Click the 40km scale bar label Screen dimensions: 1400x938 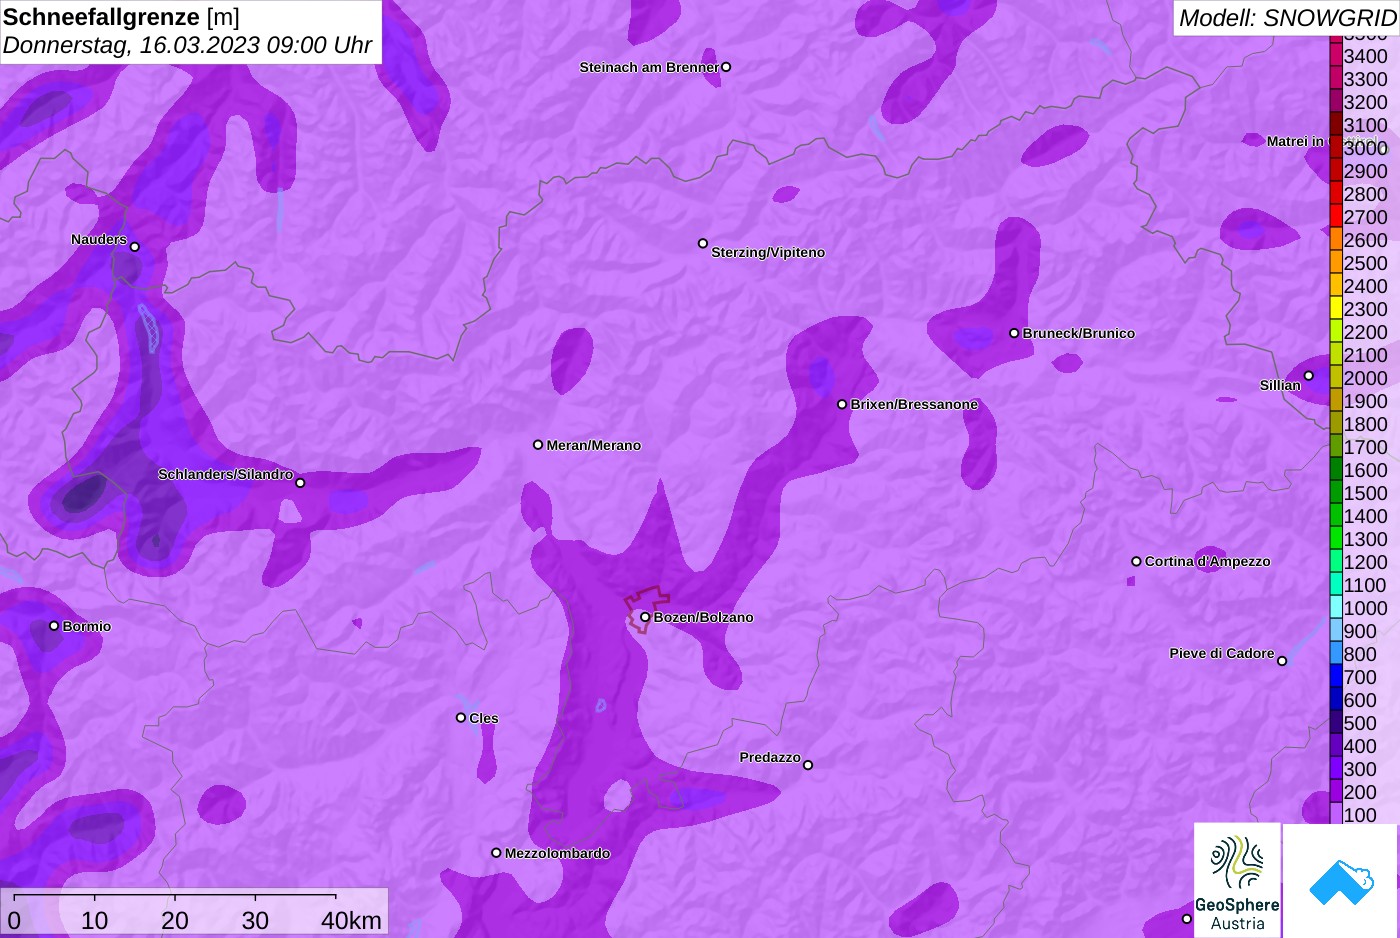click(x=351, y=920)
